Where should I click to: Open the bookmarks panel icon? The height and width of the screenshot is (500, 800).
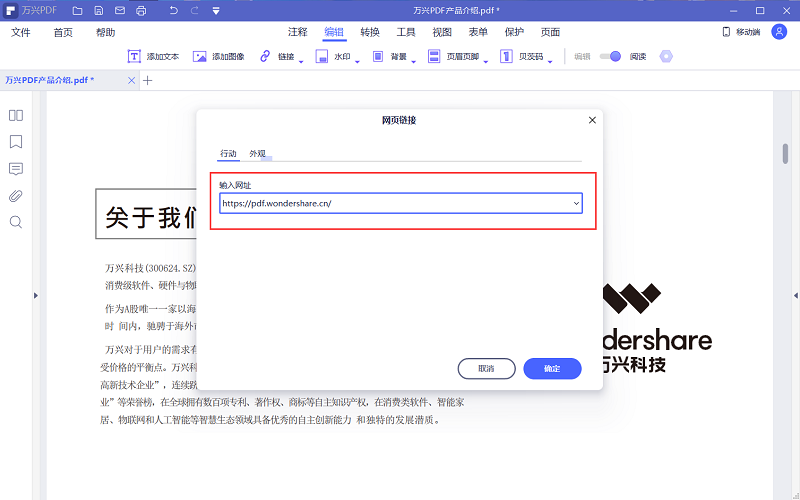16,142
